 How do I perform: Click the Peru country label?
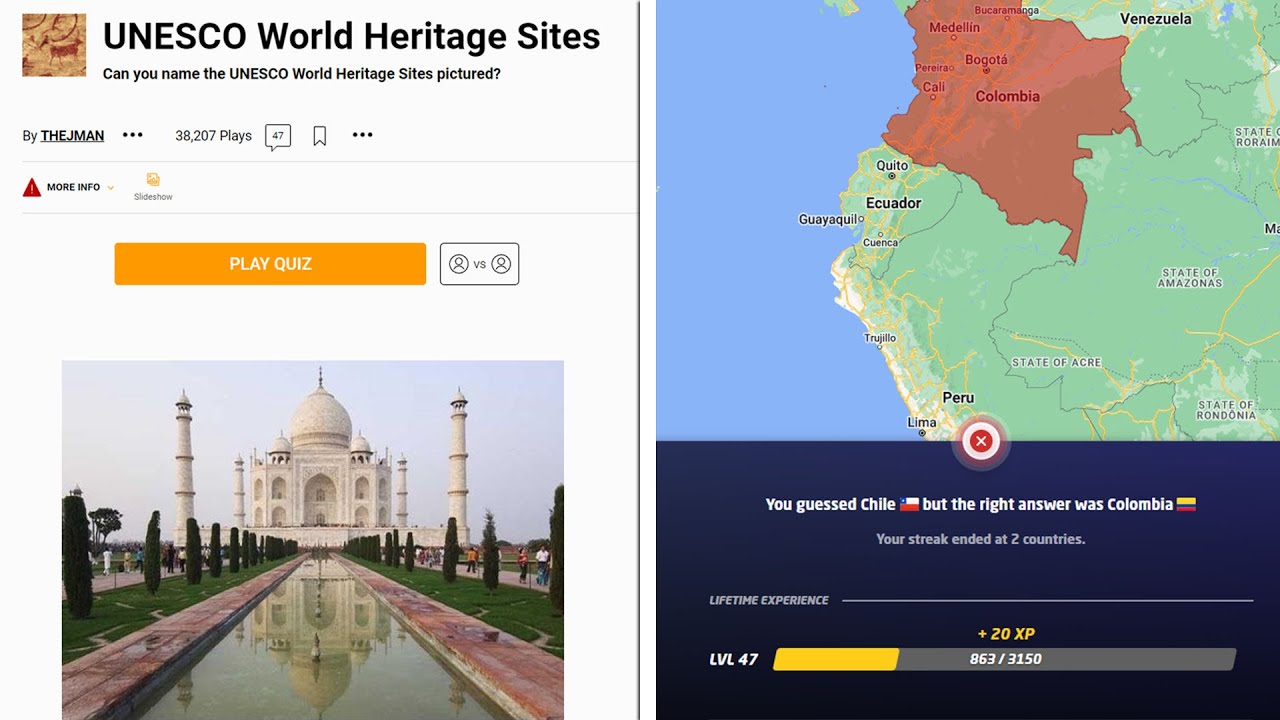pos(958,398)
